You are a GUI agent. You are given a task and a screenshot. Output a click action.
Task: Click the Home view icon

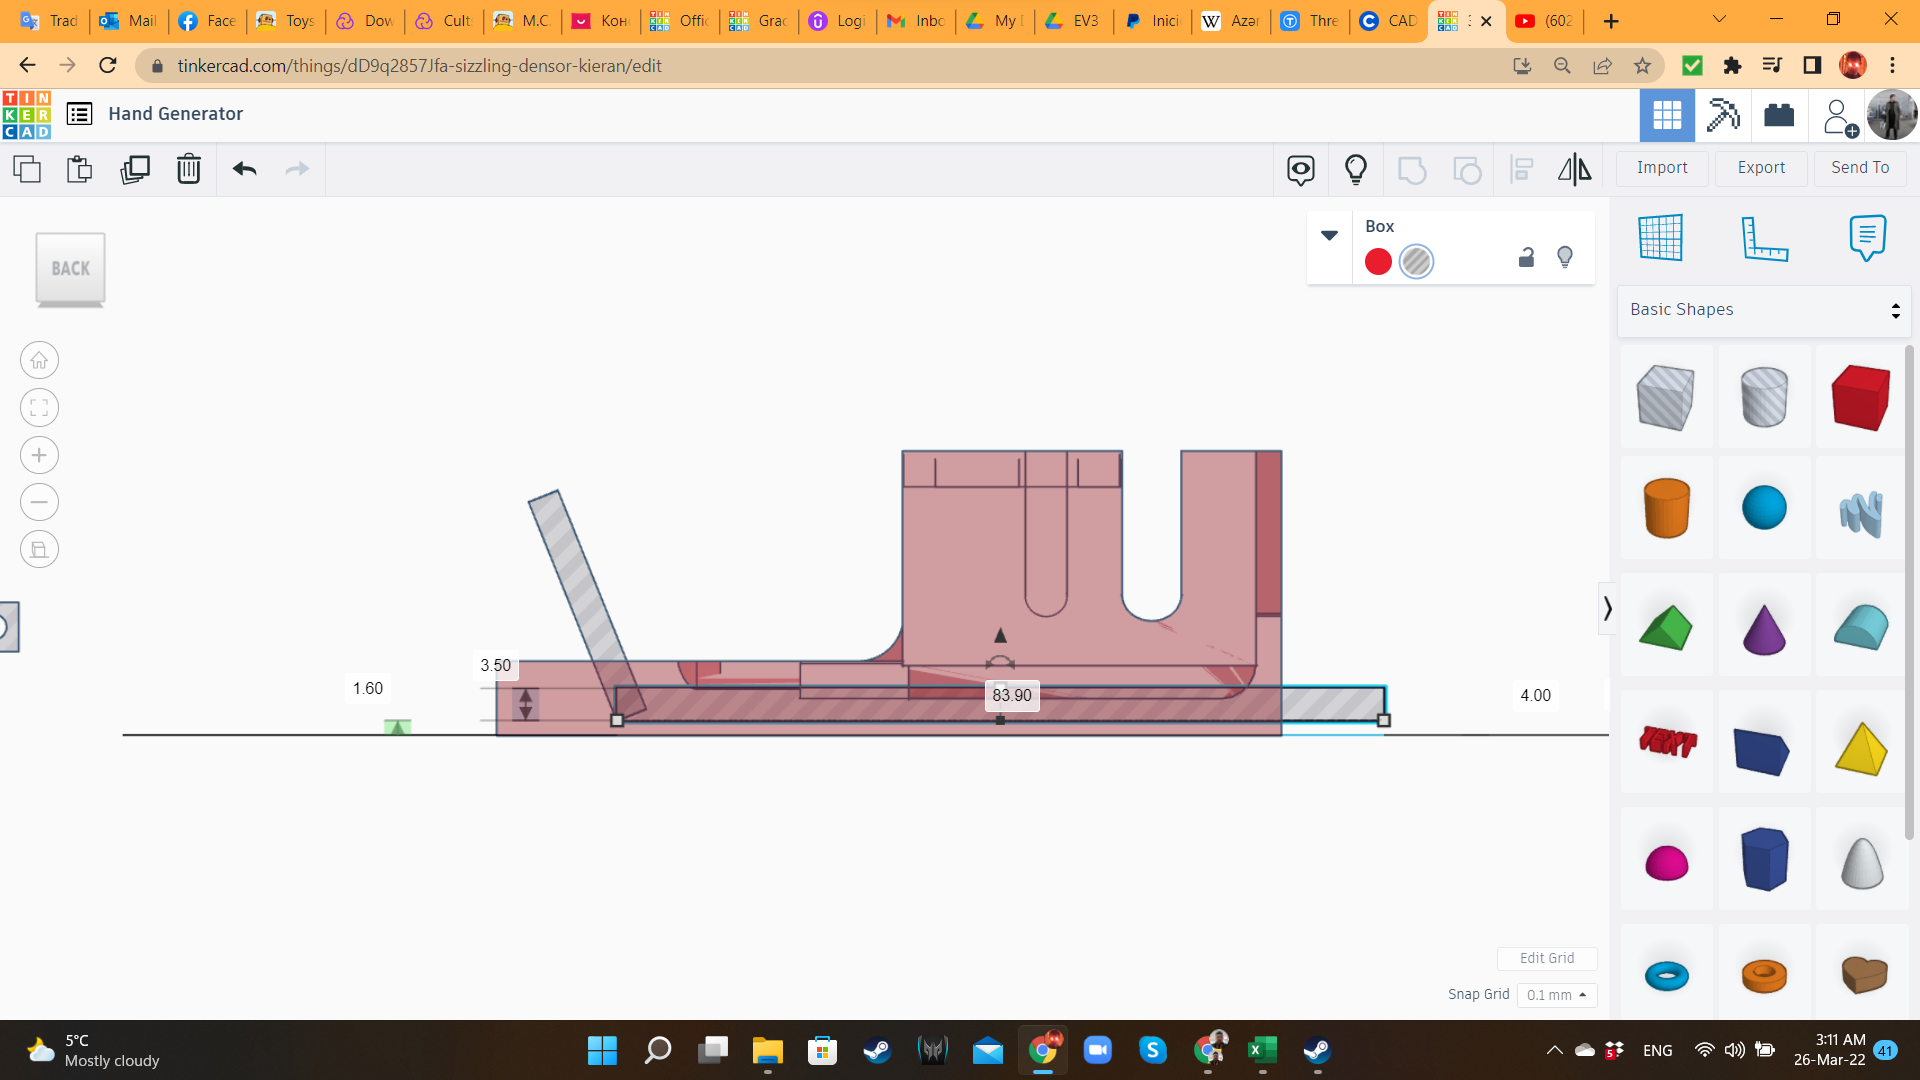tap(39, 360)
